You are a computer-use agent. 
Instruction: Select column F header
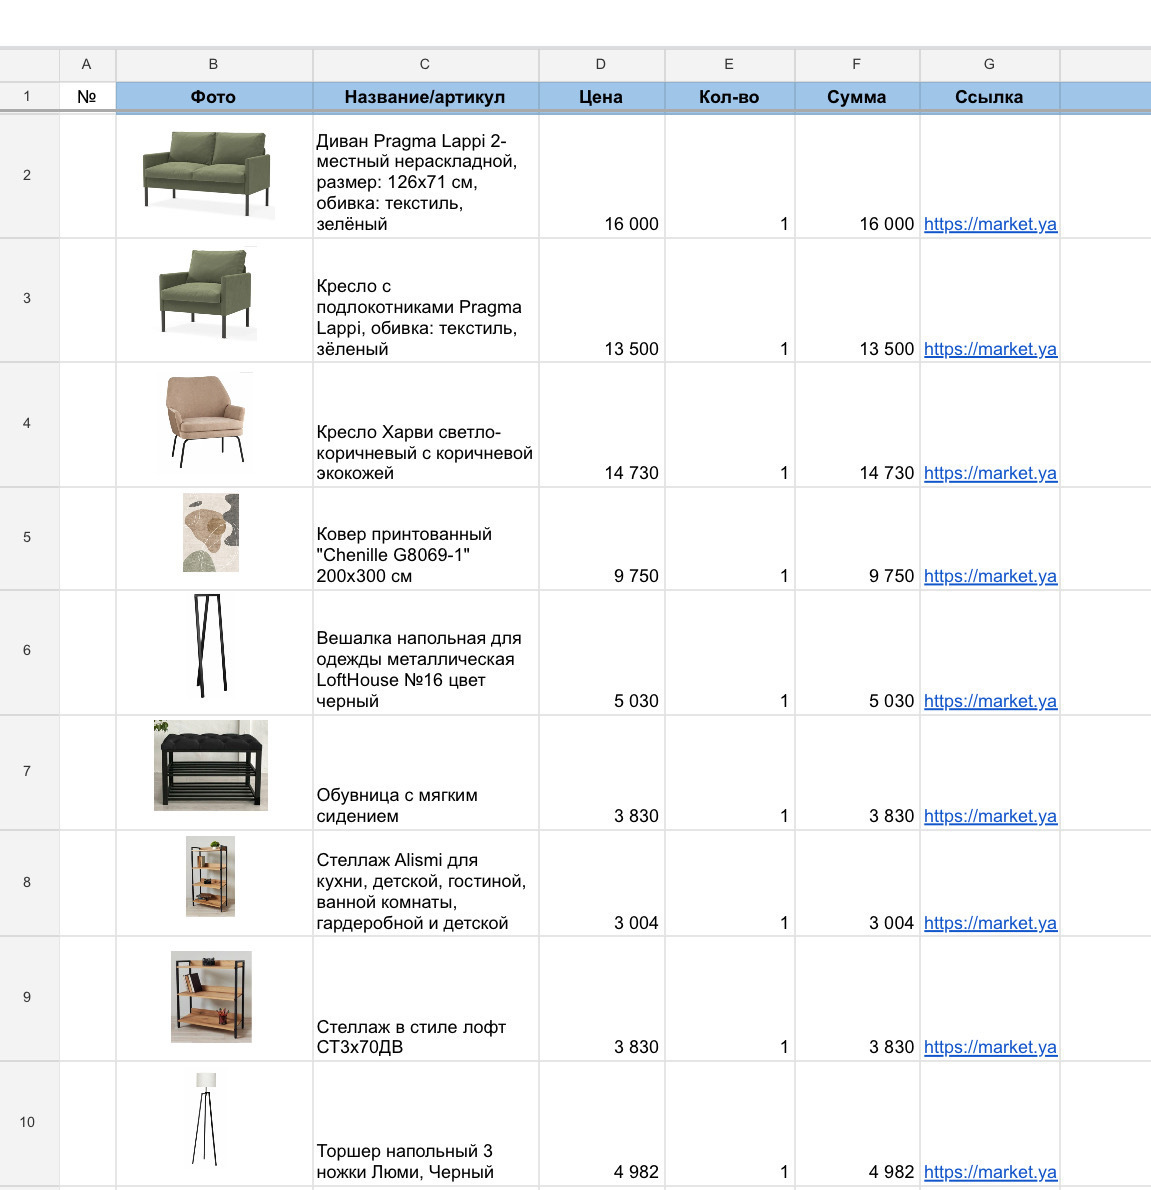(x=857, y=65)
